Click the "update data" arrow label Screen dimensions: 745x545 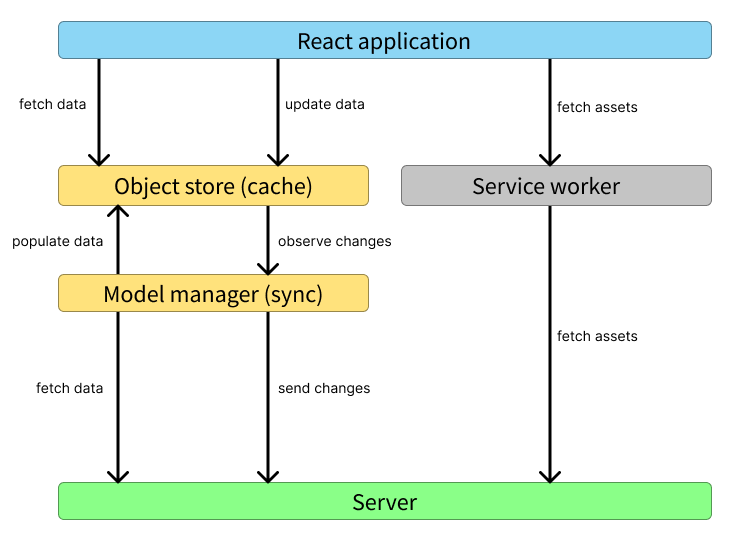point(325,104)
